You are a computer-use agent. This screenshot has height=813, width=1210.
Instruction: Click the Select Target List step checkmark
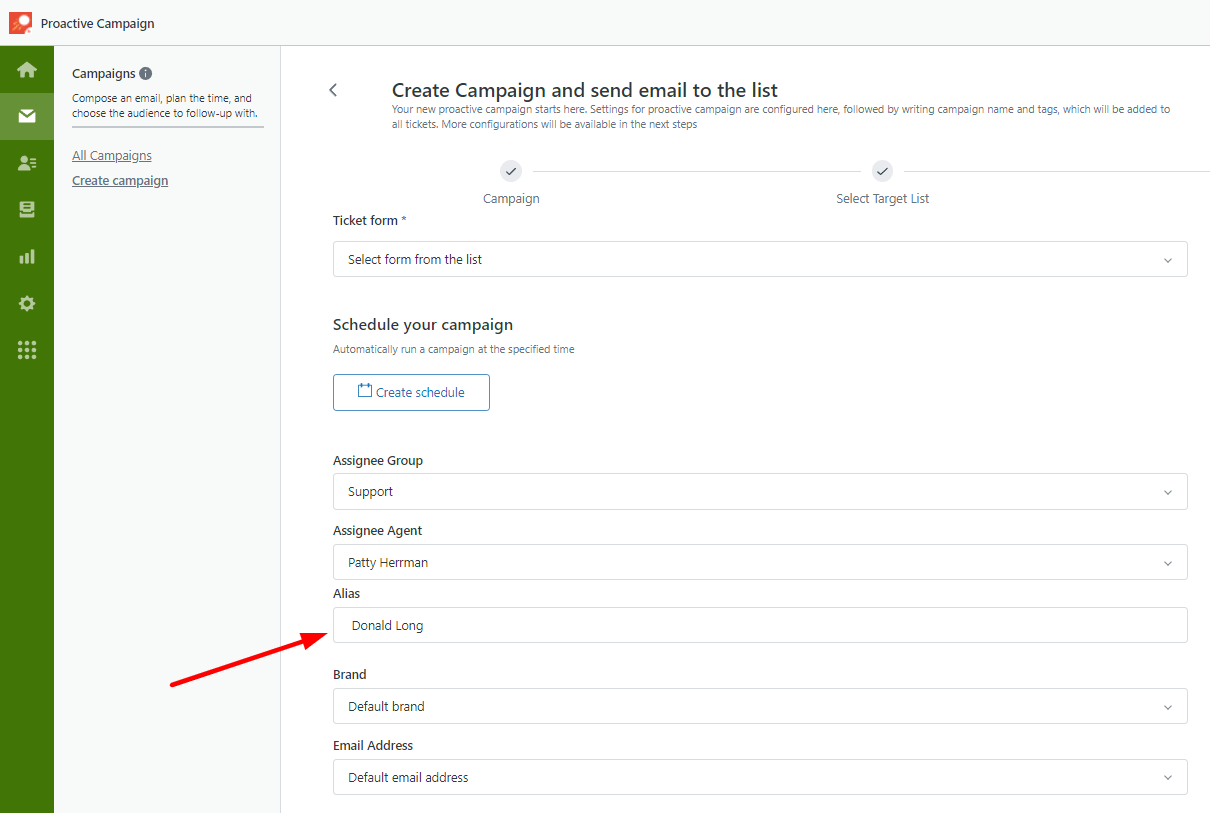882,171
